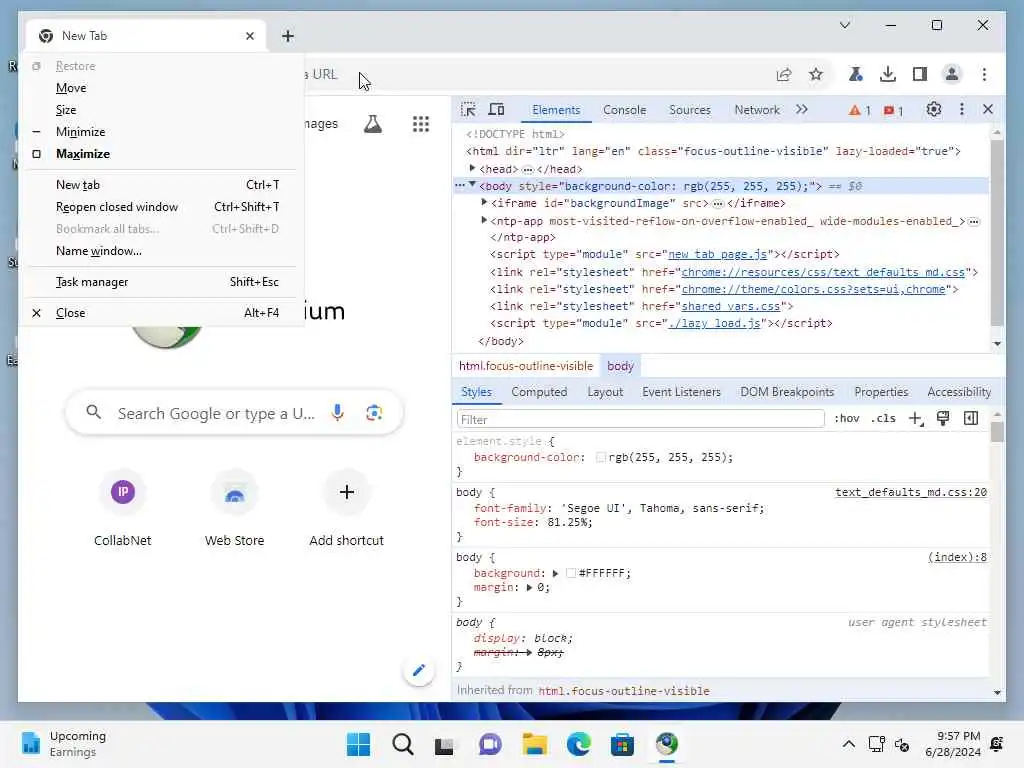
Task: Choose Name window... from the menu
Action: pyautogui.click(x=163, y=251)
